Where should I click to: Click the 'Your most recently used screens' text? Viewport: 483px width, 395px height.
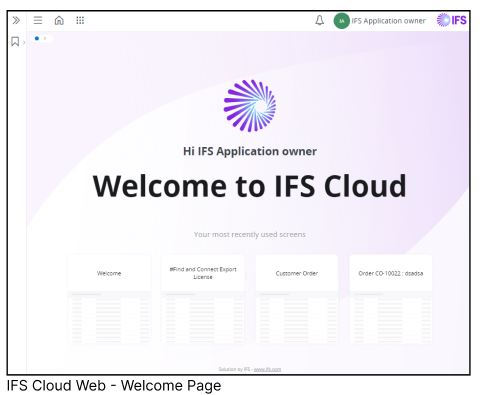pos(250,234)
